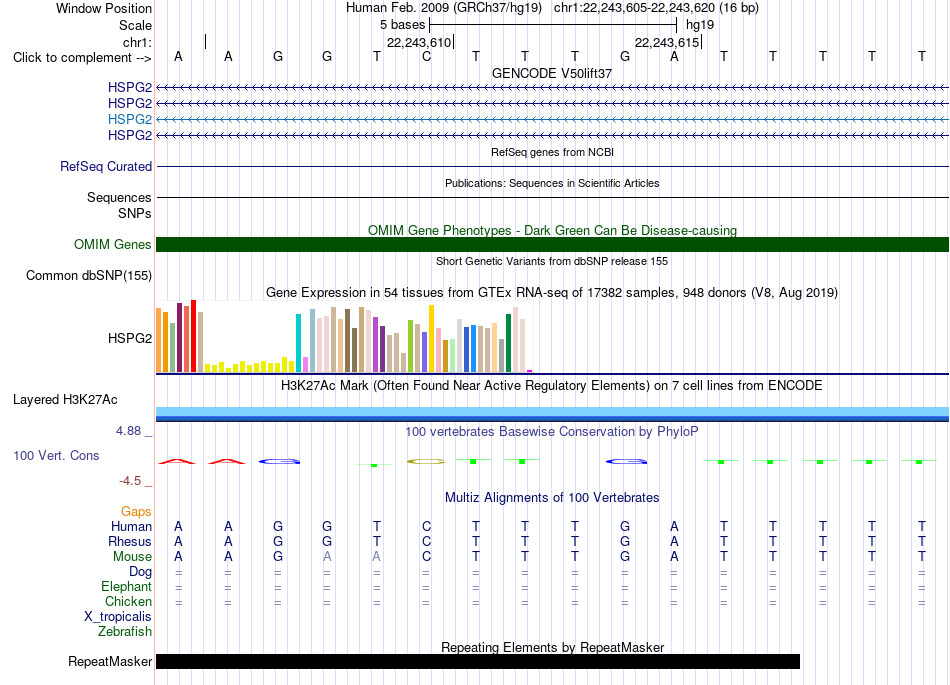Click the Chicken alignment row label

[128, 601]
